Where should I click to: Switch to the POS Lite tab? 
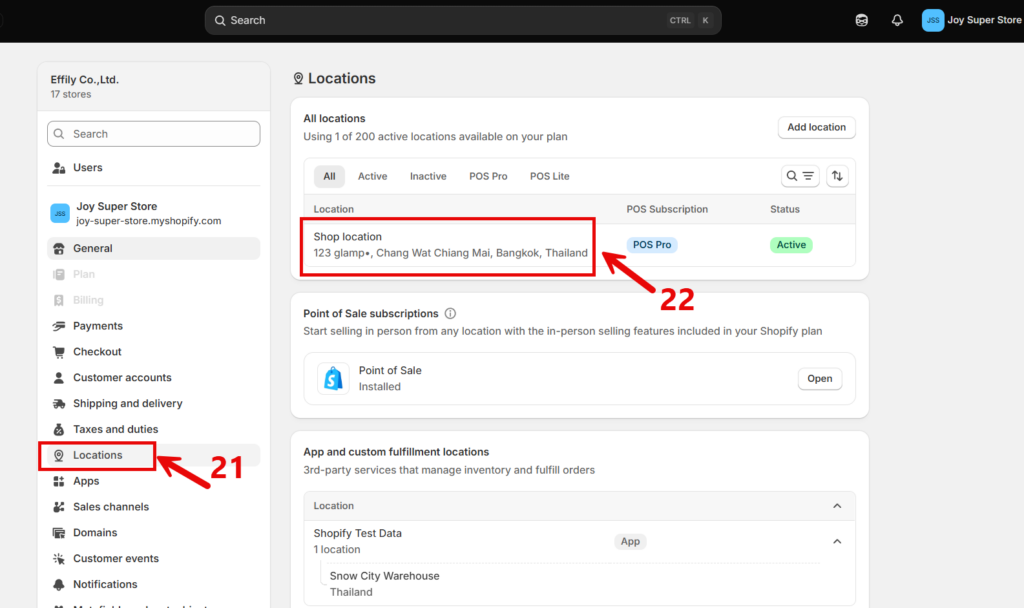pyautogui.click(x=550, y=176)
